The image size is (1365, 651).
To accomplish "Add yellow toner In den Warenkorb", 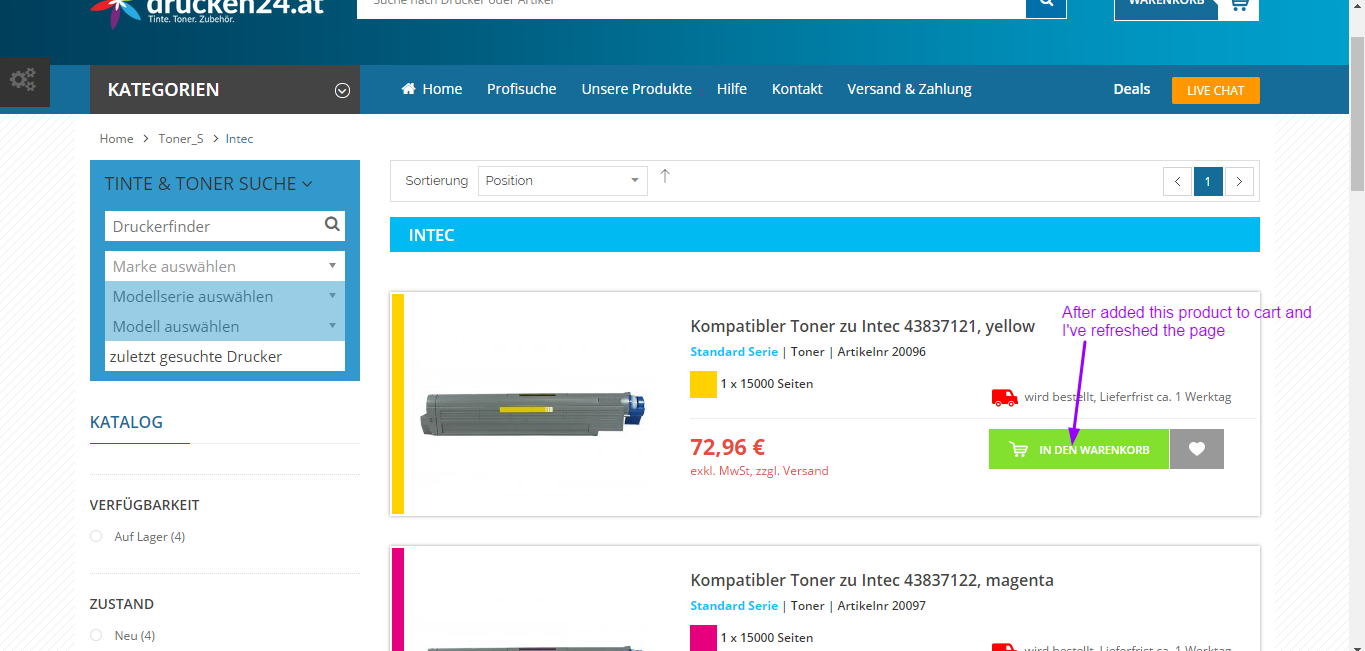I will [1078, 449].
